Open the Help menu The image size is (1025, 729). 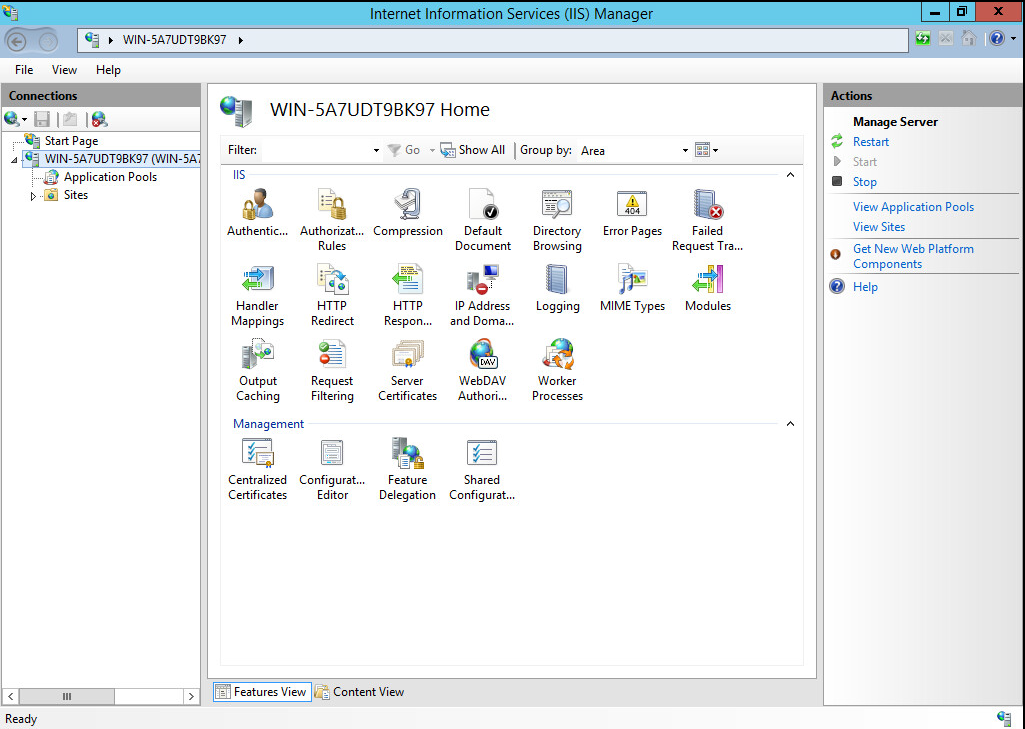(x=109, y=70)
